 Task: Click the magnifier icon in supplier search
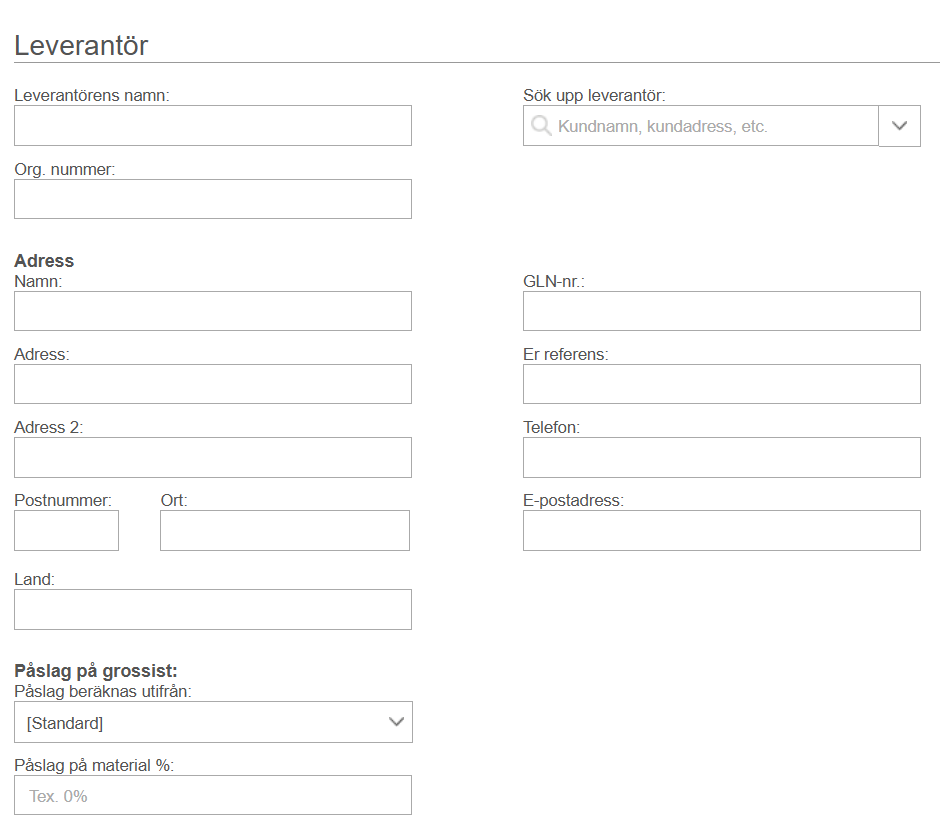[x=541, y=126]
